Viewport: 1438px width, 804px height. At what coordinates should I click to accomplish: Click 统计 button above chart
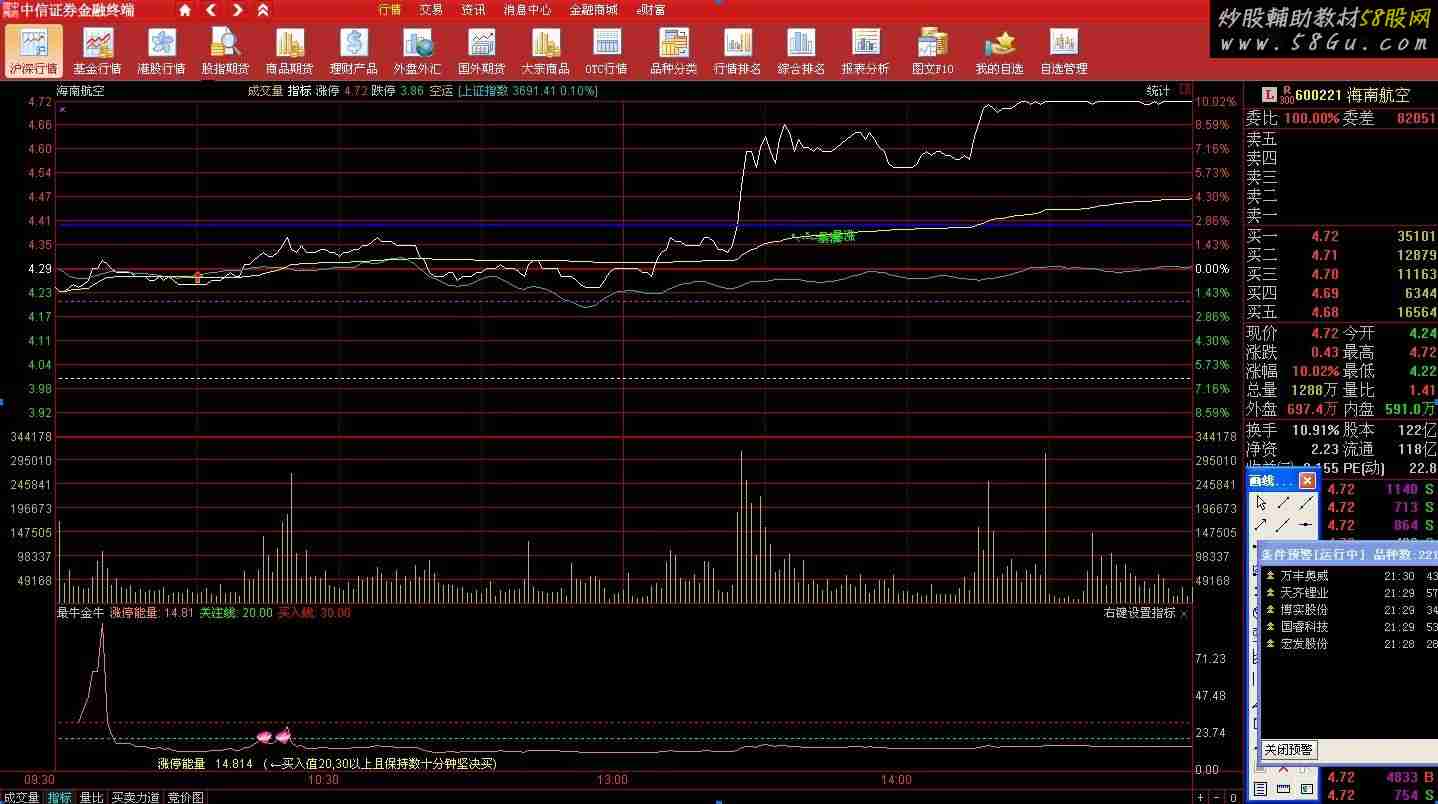pos(1158,91)
